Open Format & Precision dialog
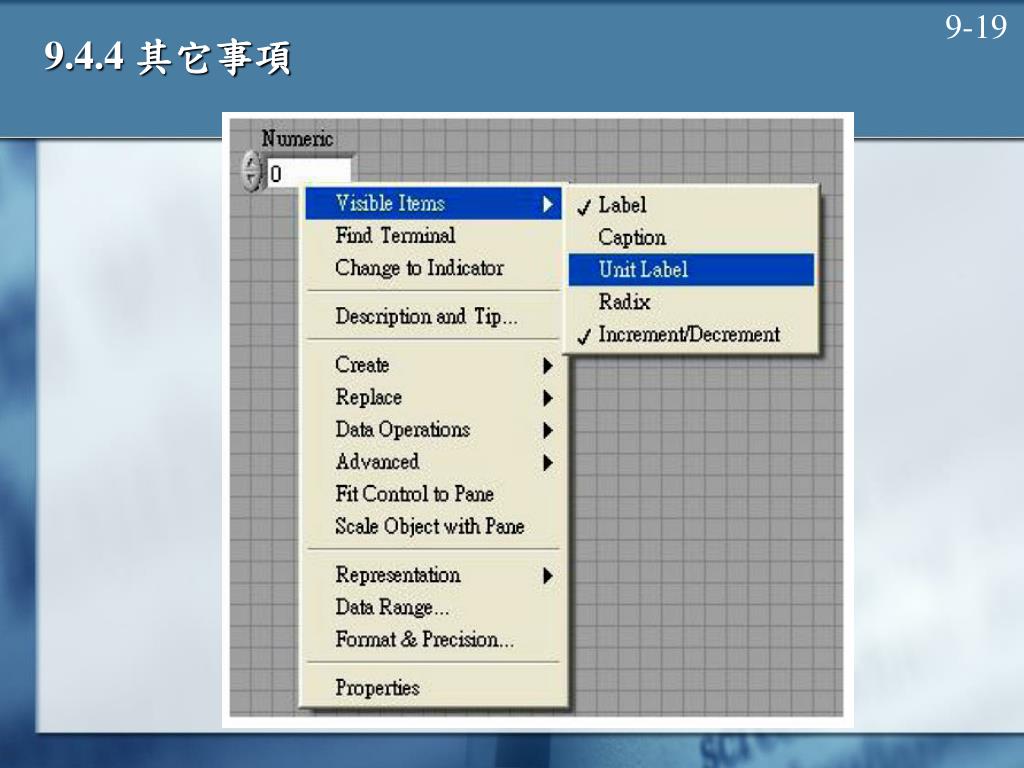The height and width of the screenshot is (768, 1024). (433, 639)
